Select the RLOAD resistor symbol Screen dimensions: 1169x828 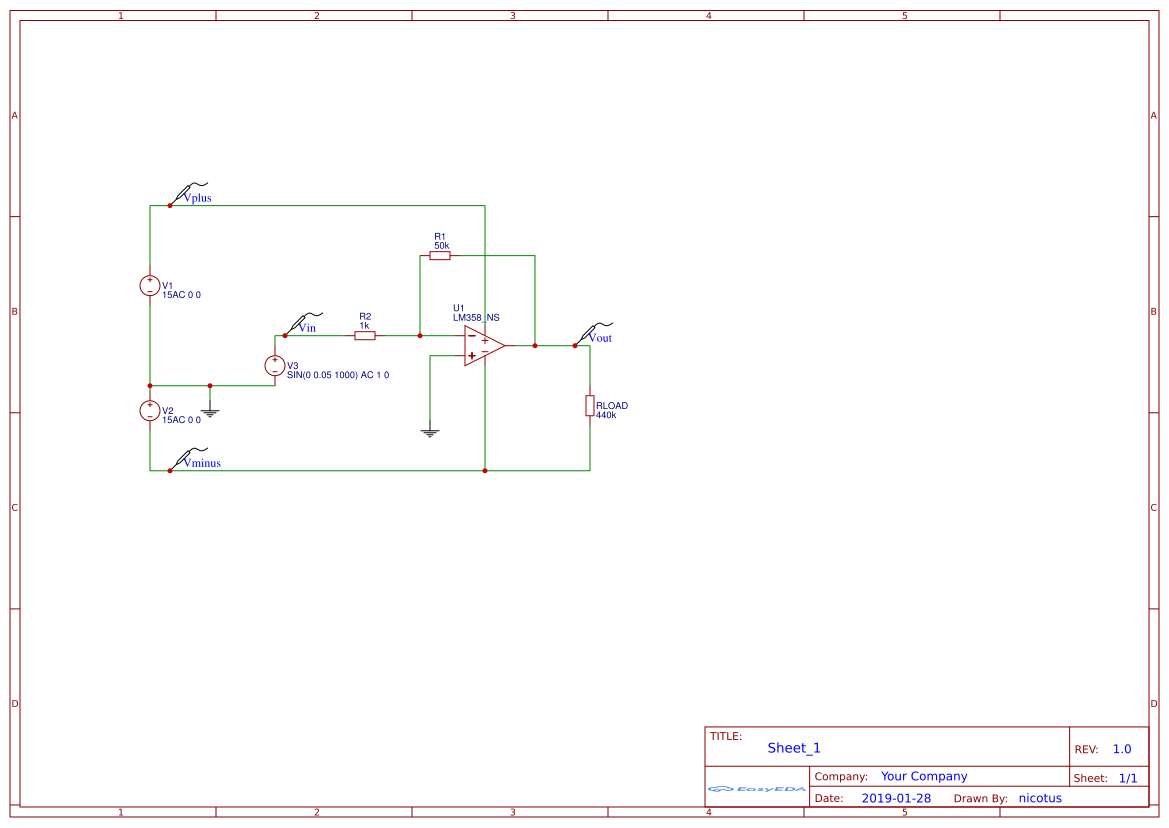pyautogui.click(x=588, y=406)
